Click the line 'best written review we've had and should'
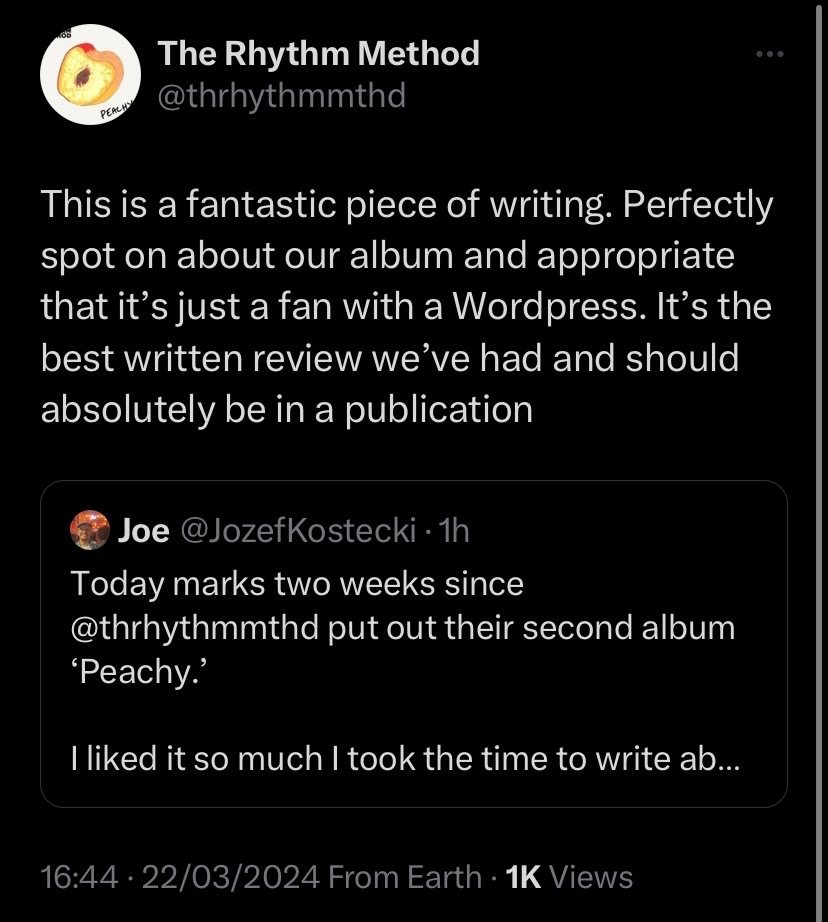The width and height of the screenshot is (828, 922). 389,358
